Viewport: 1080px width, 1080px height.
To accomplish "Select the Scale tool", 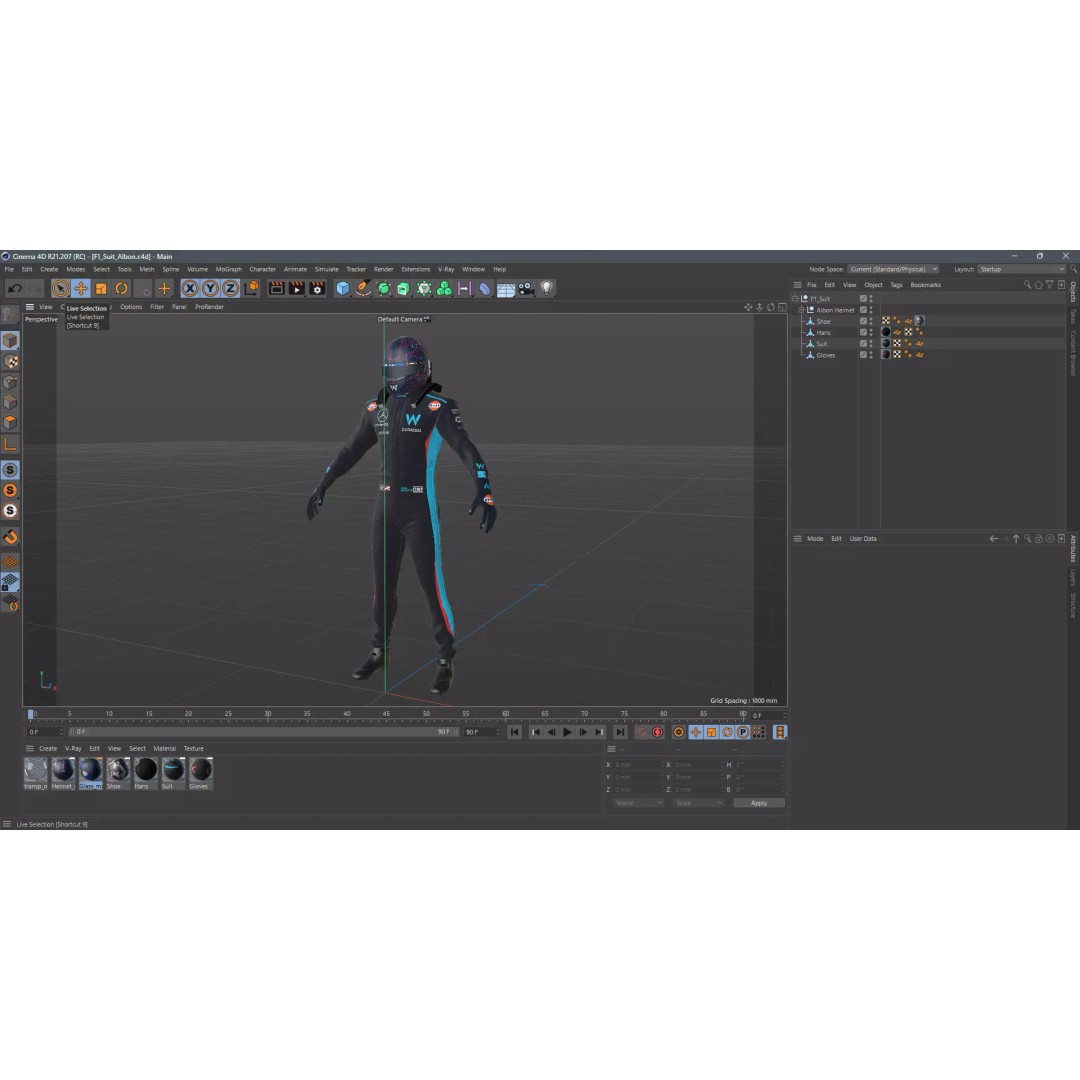I will click(99, 289).
